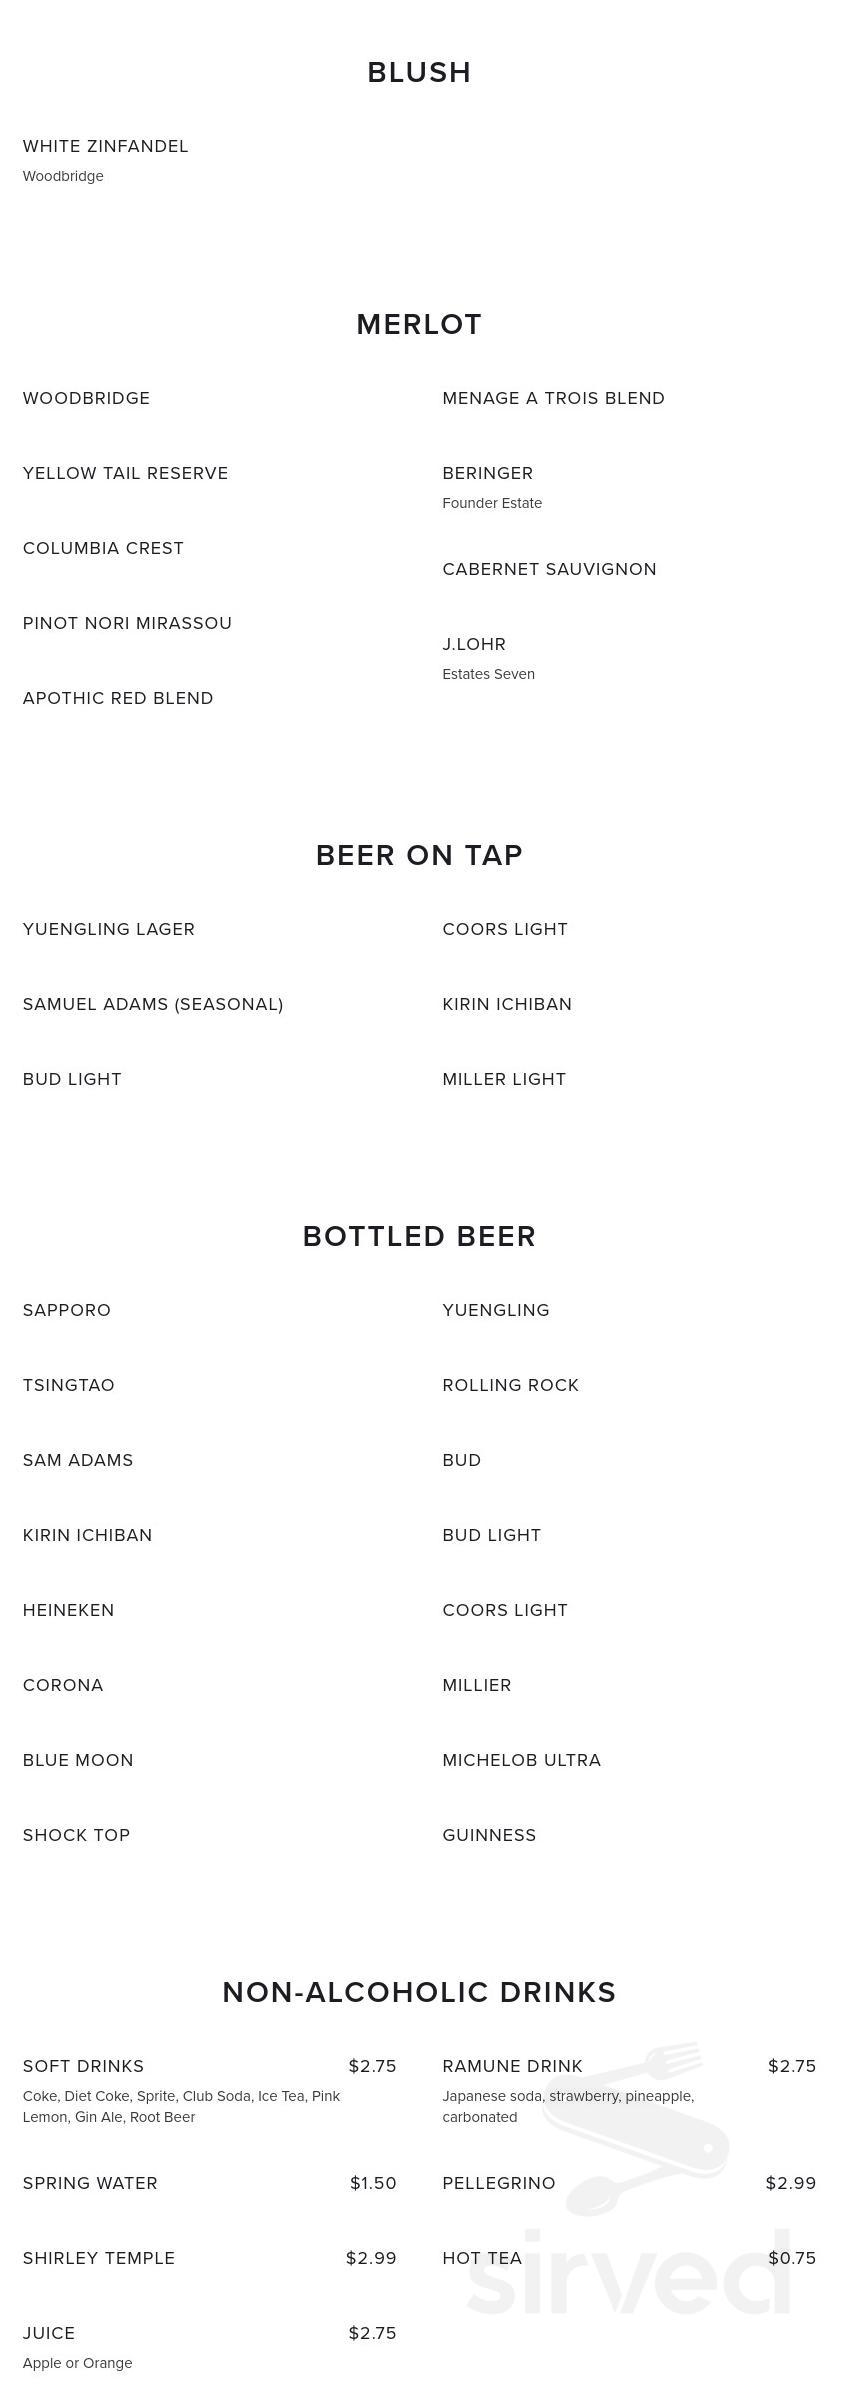Click the $2.99 price for Pellegrino

click(790, 2183)
